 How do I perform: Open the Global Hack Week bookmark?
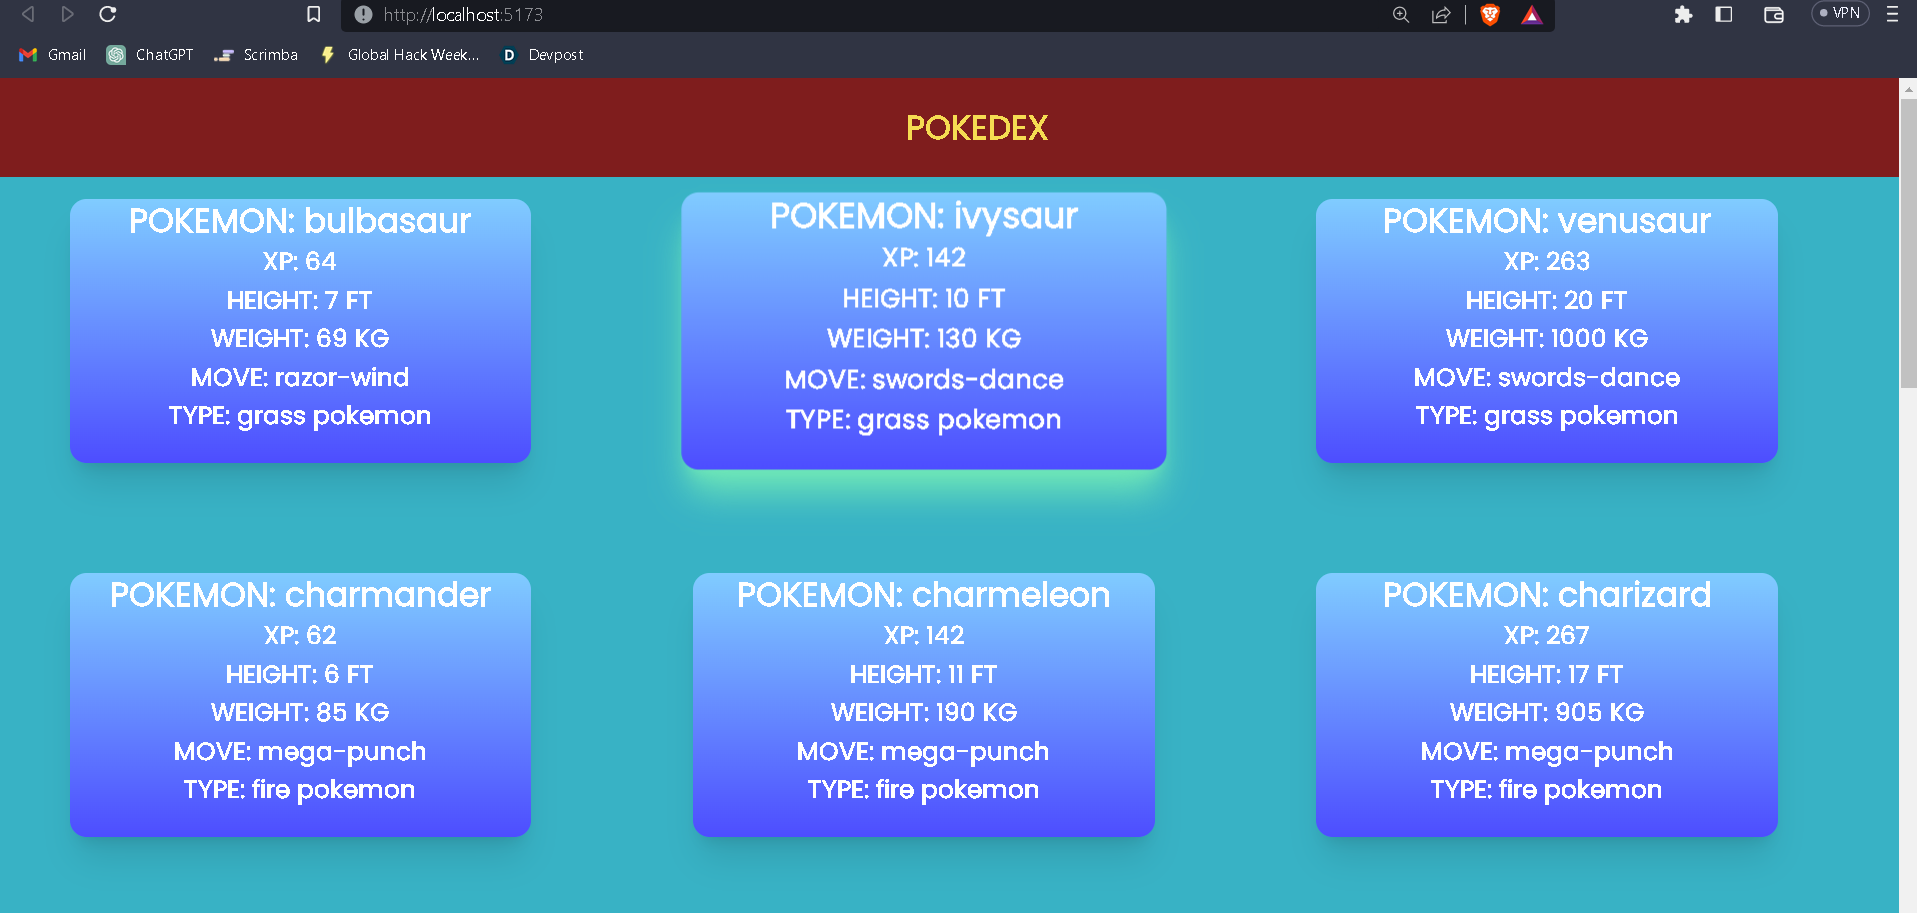tap(399, 55)
